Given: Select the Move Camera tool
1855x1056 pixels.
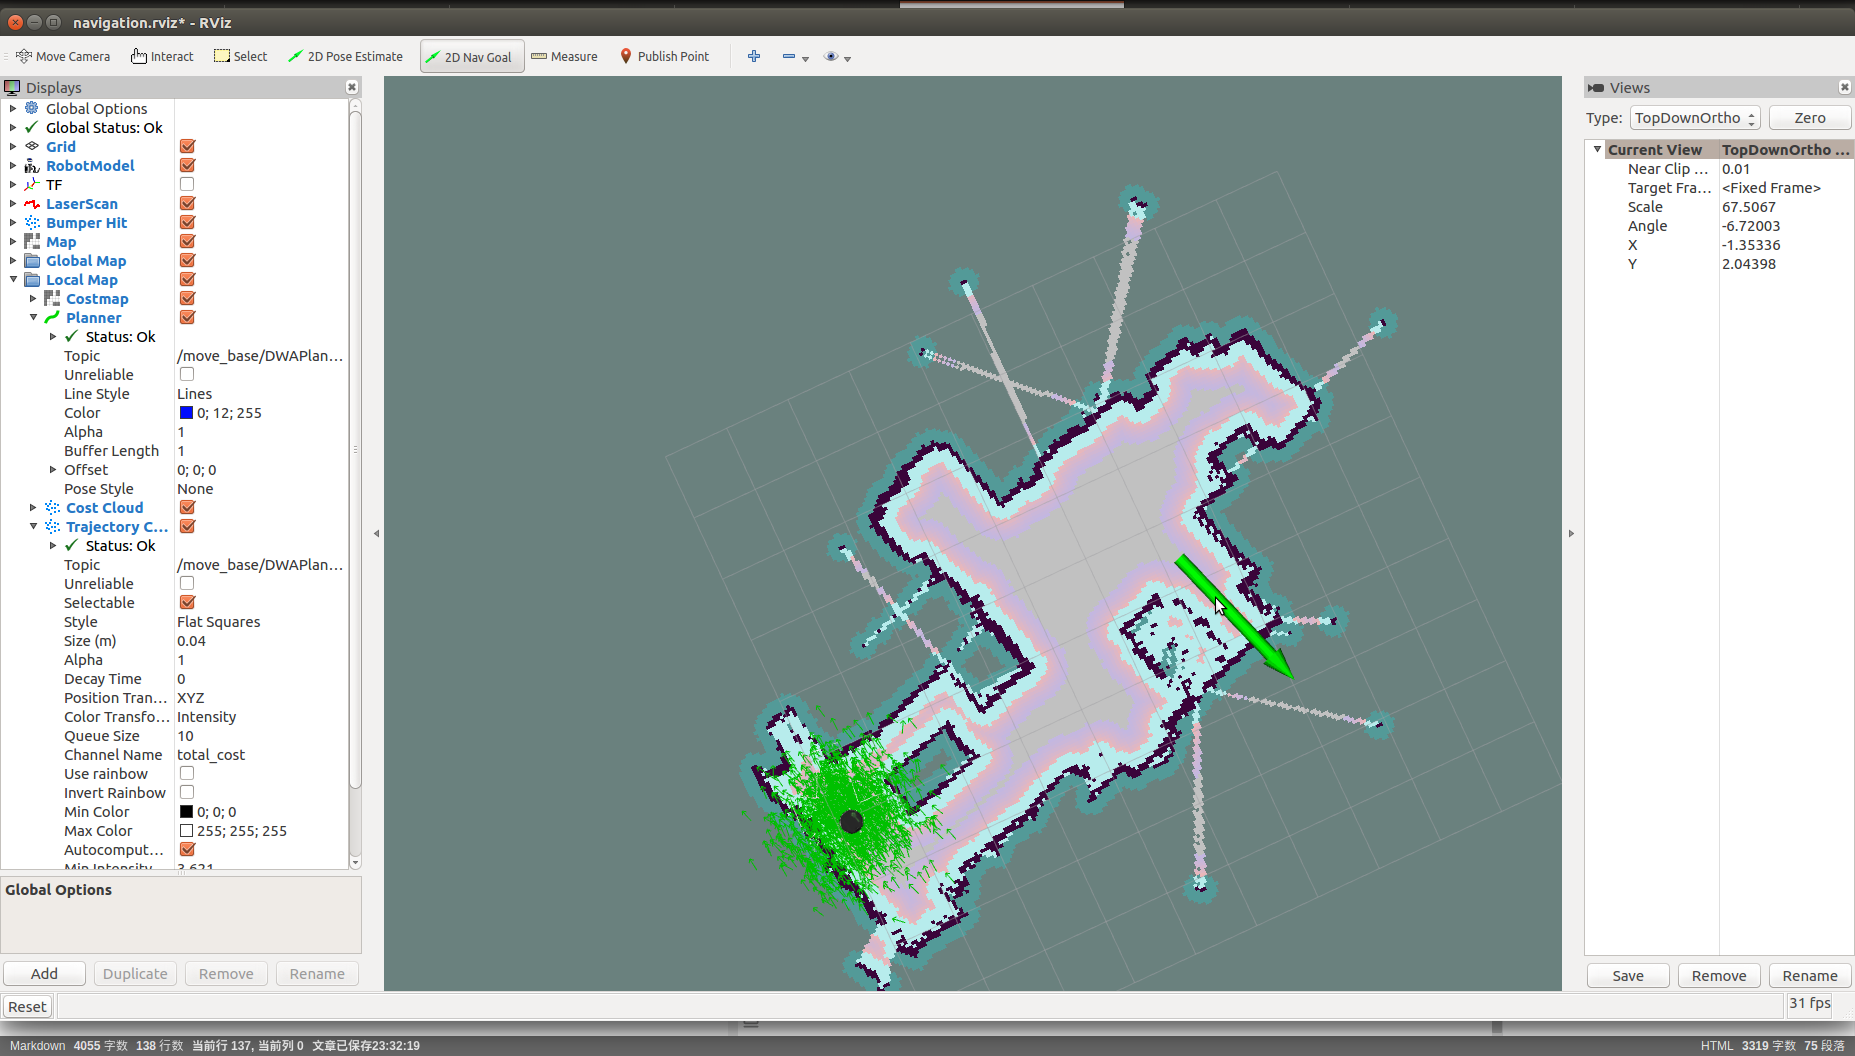Looking at the screenshot, I should tap(63, 57).
